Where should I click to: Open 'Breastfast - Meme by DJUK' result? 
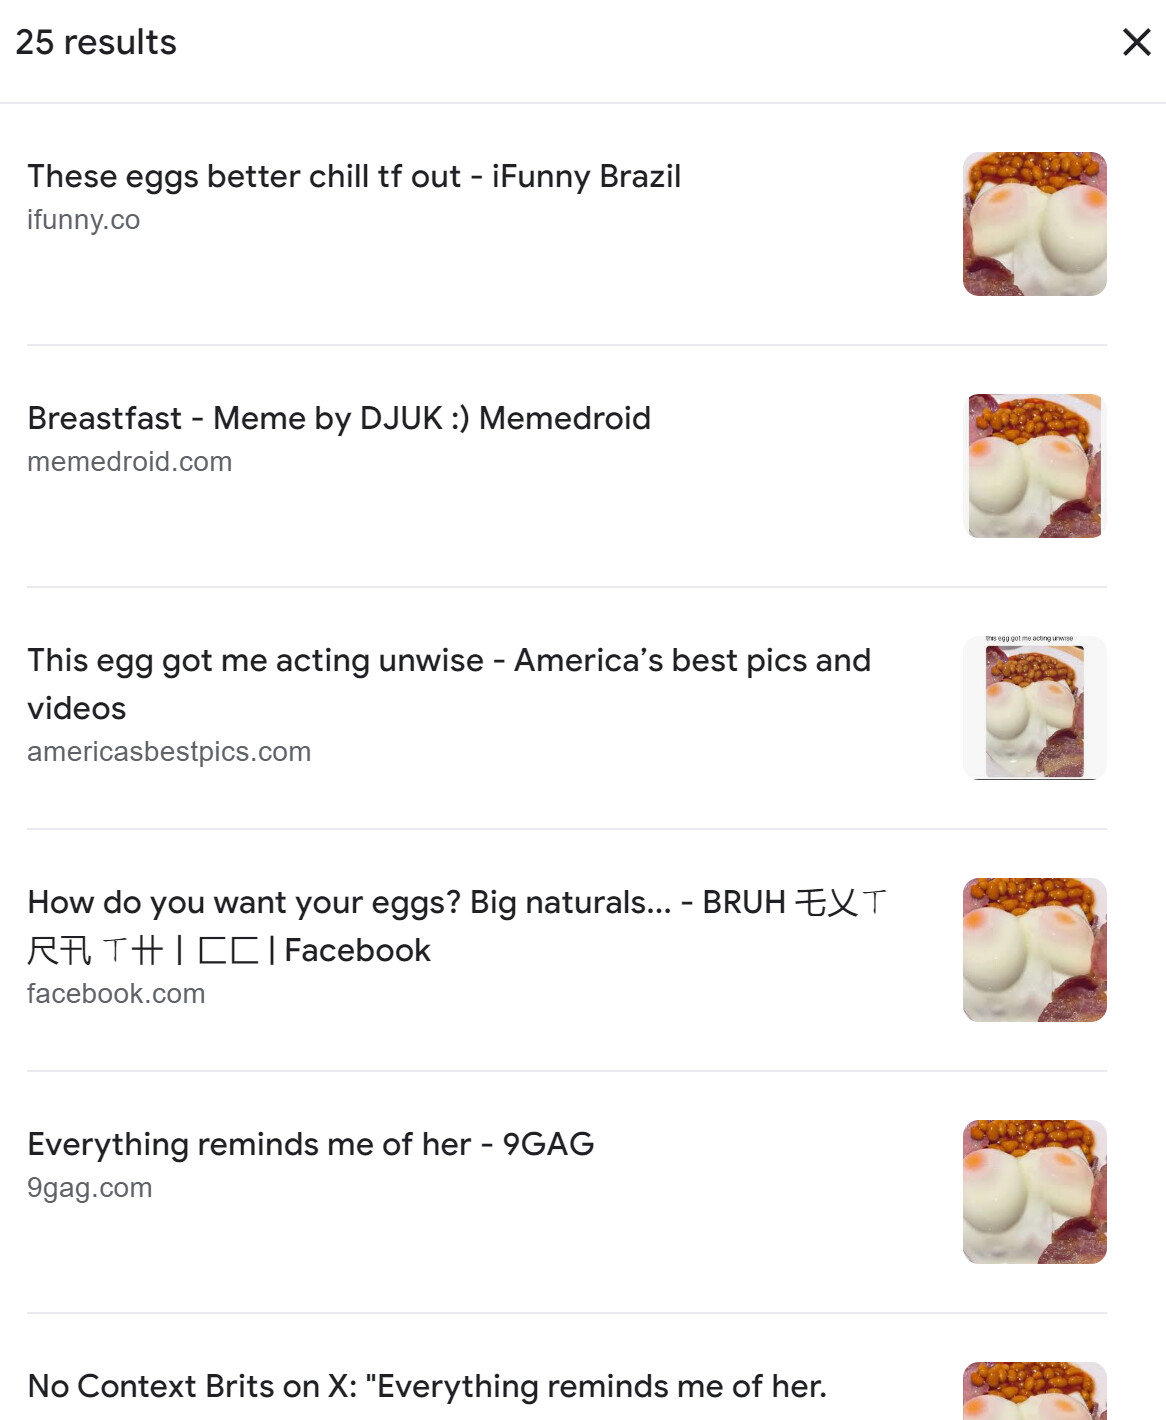point(339,418)
